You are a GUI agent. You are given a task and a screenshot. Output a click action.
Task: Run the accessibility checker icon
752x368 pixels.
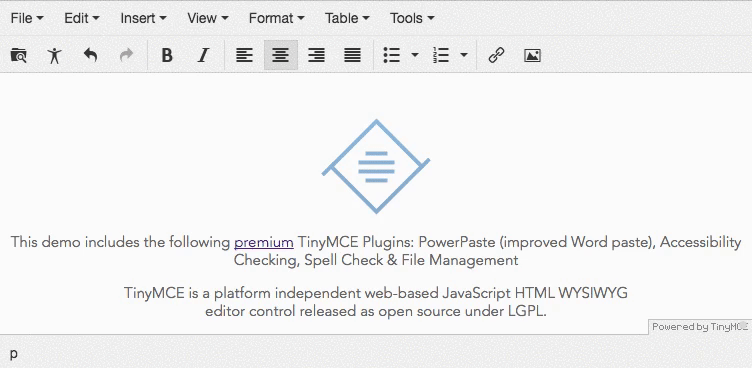click(x=55, y=56)
